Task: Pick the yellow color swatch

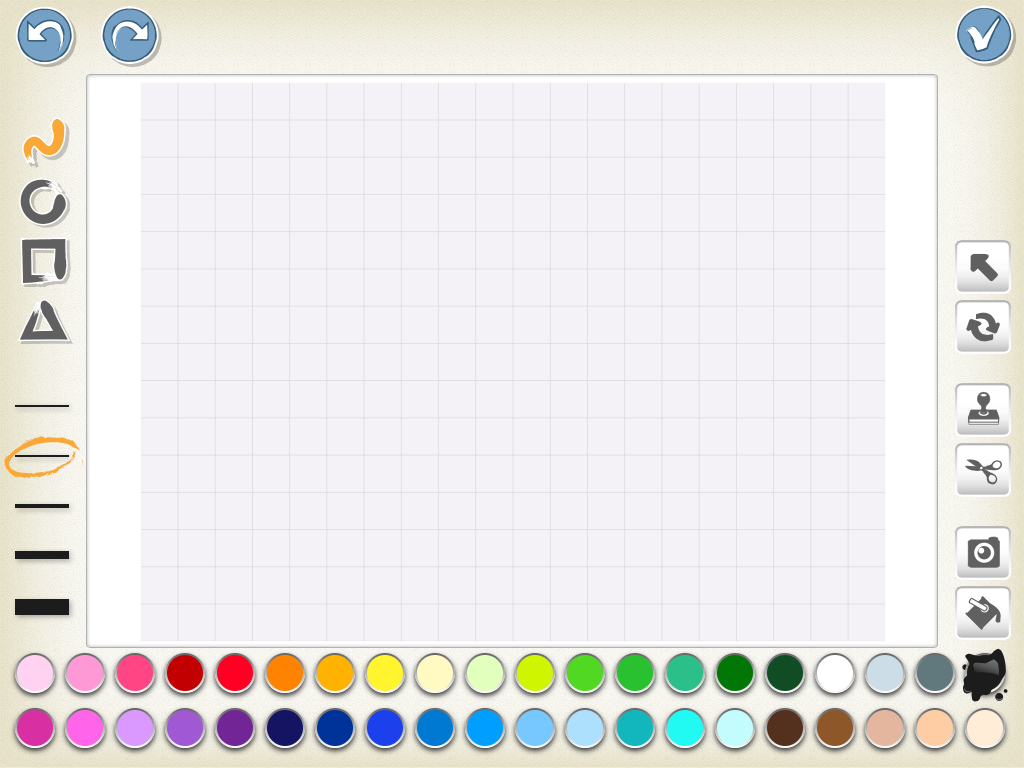Action: click(385, 673)
